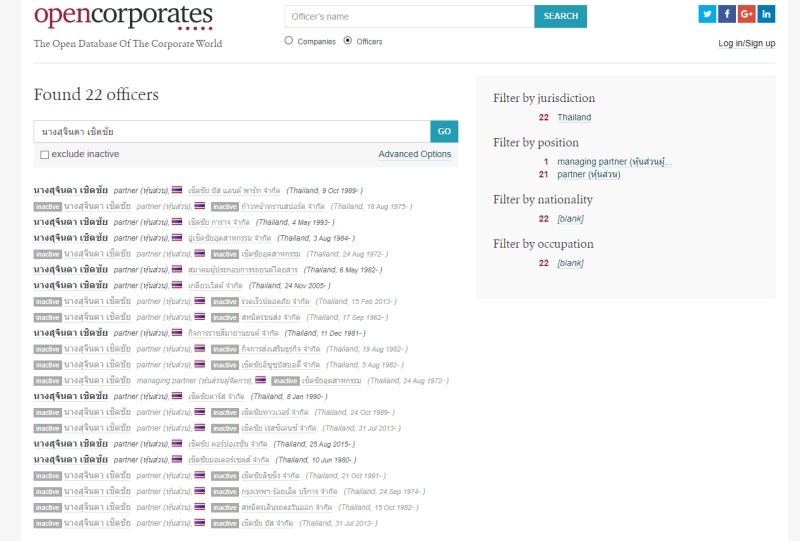Select the Officers radio button
This screenshot has height=541, width=800.
(348, 41)
